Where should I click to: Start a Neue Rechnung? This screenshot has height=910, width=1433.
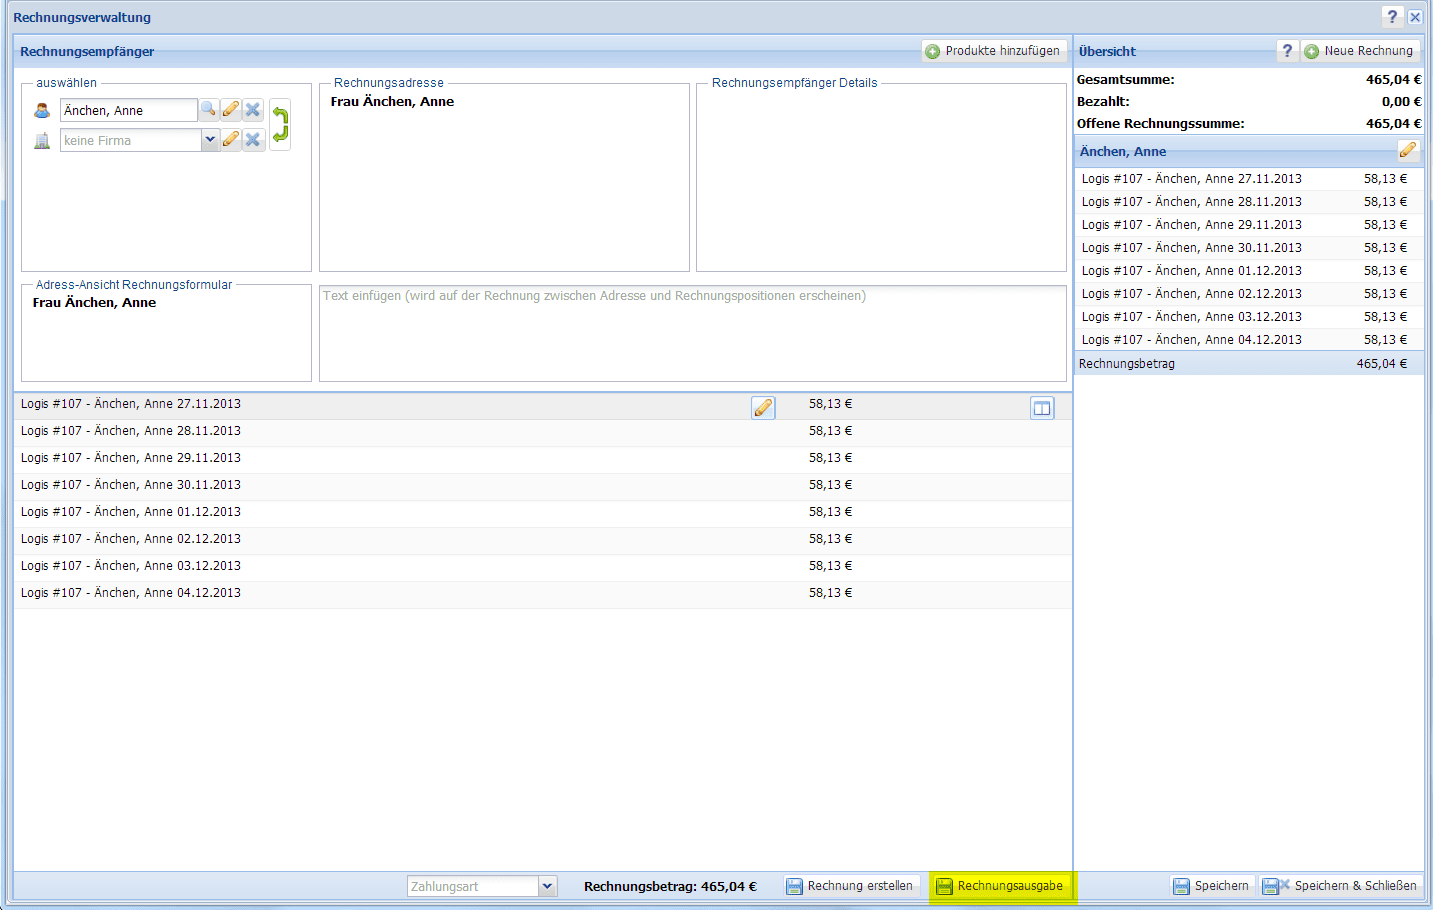coord(1360,51)
